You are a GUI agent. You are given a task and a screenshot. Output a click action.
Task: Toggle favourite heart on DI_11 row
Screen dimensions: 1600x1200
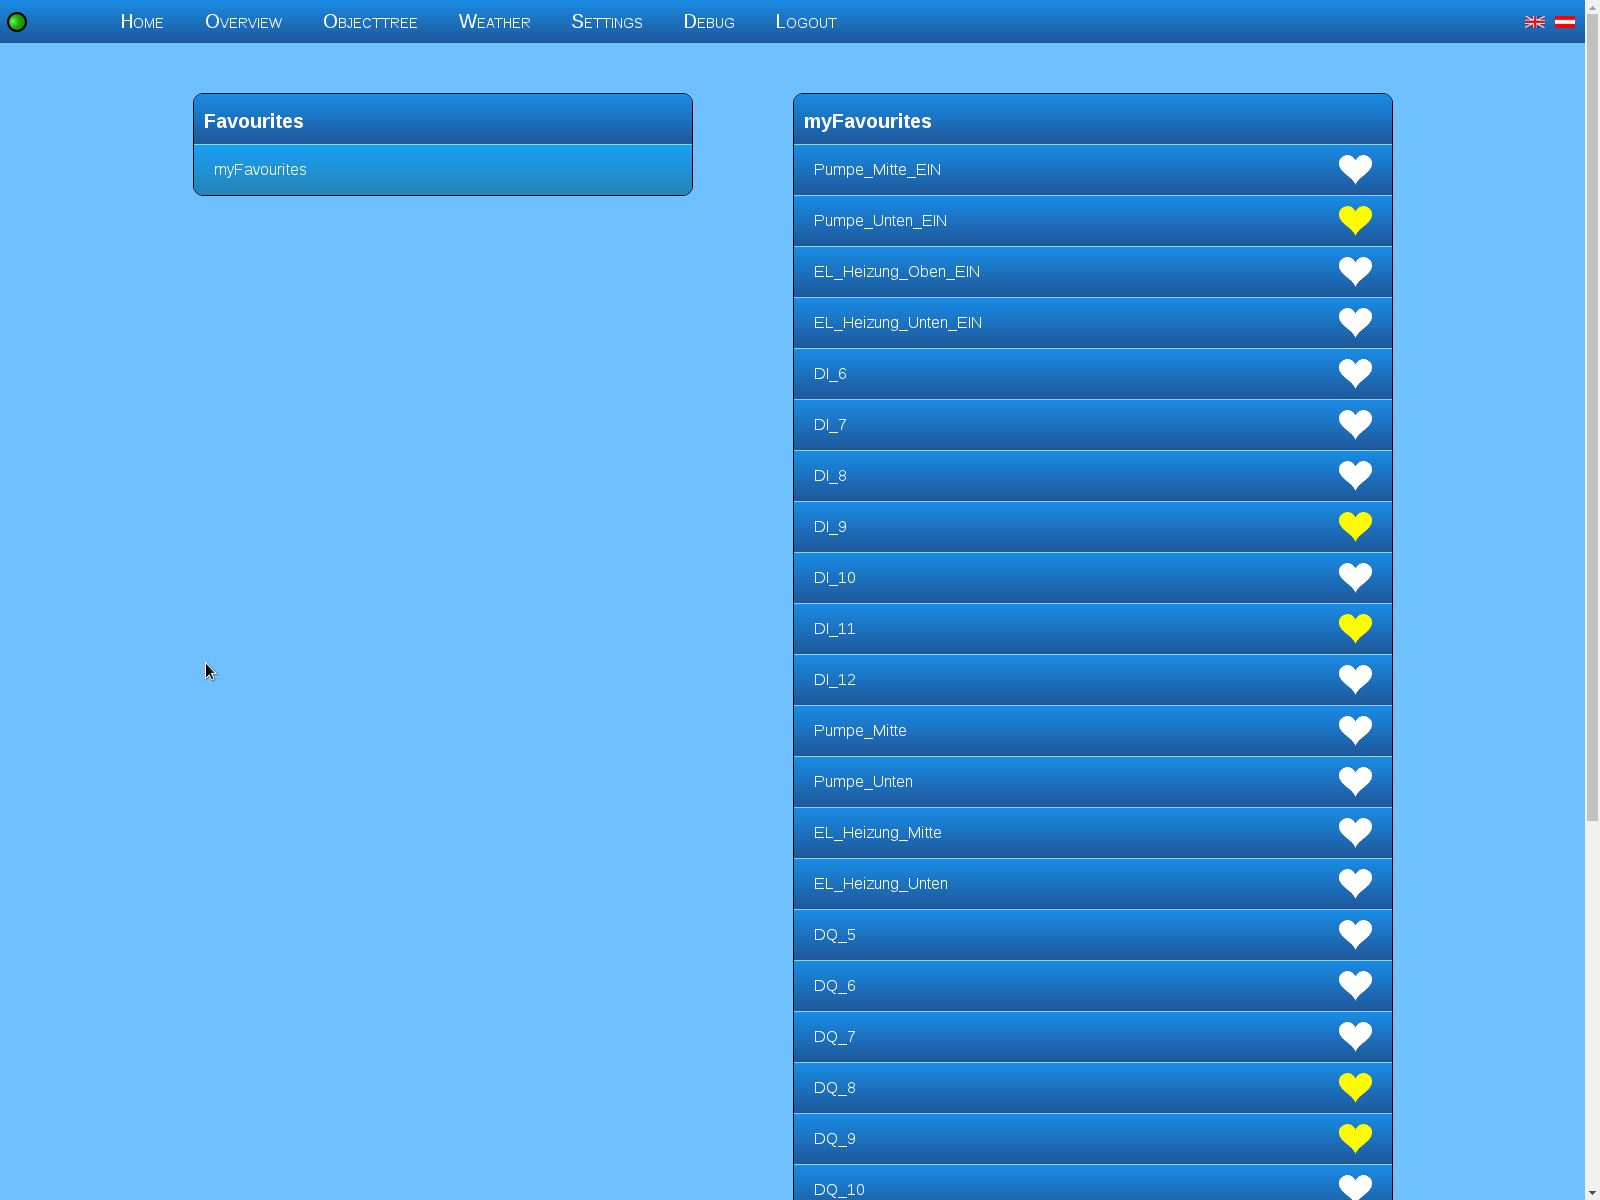tap(1355, 628)
